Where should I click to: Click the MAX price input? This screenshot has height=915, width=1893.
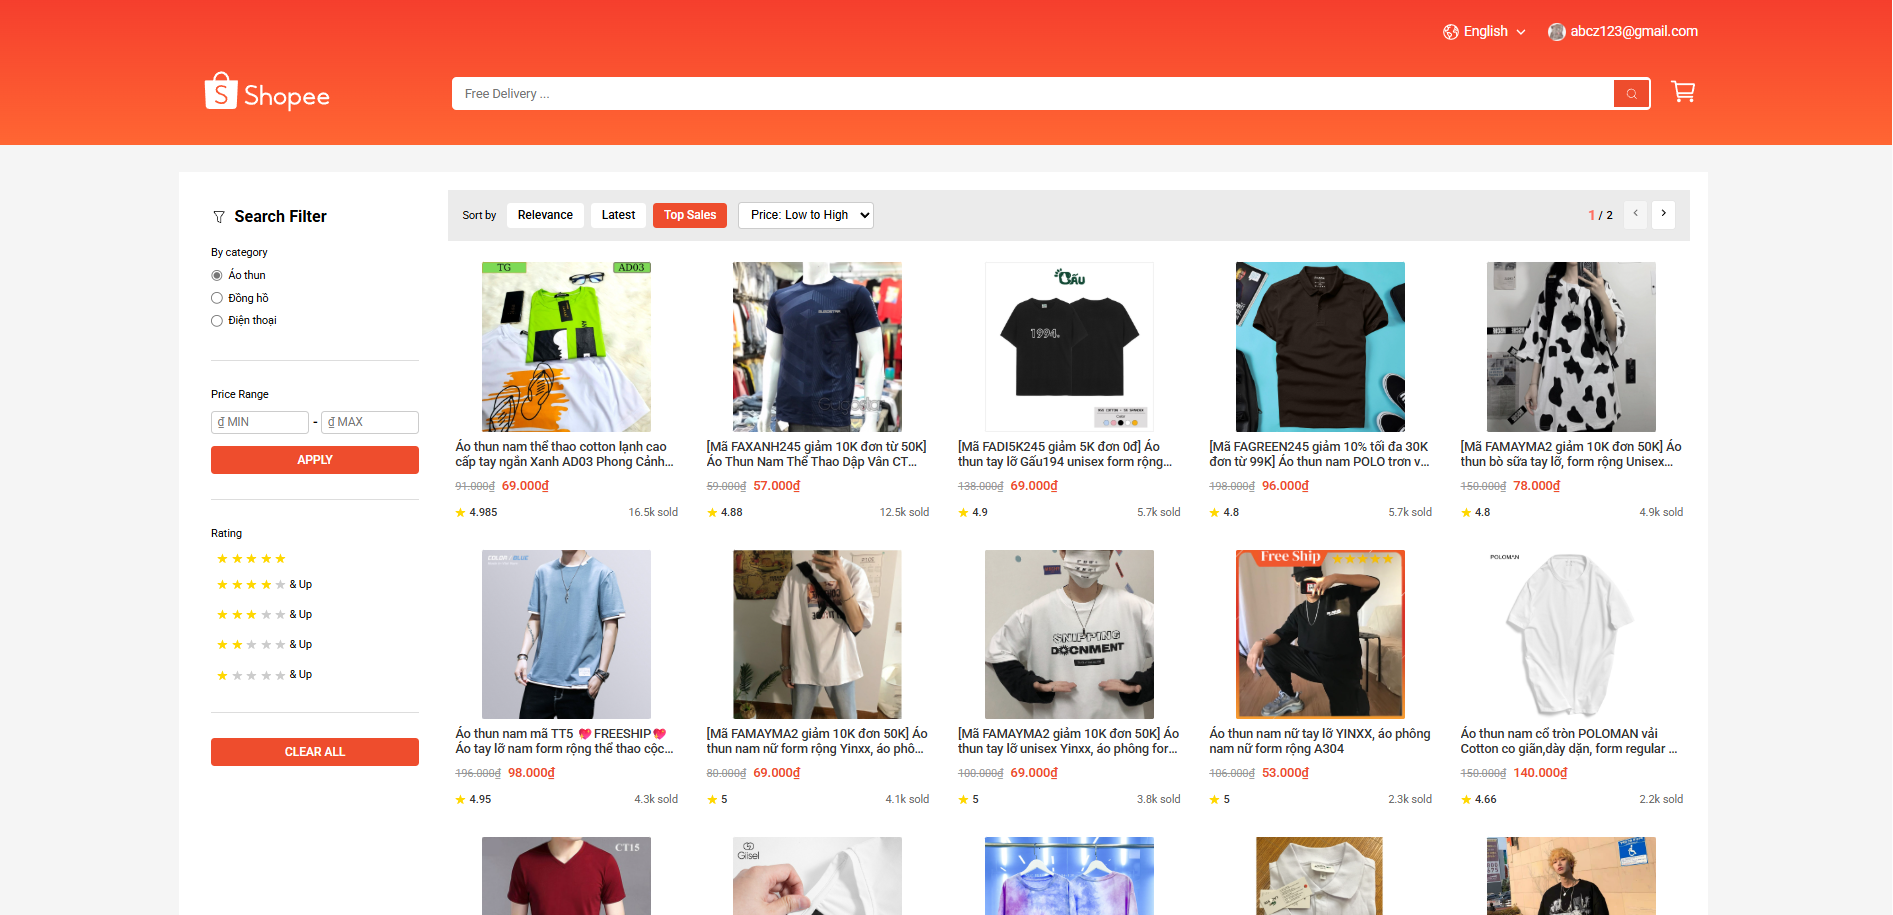click(370, 422)
